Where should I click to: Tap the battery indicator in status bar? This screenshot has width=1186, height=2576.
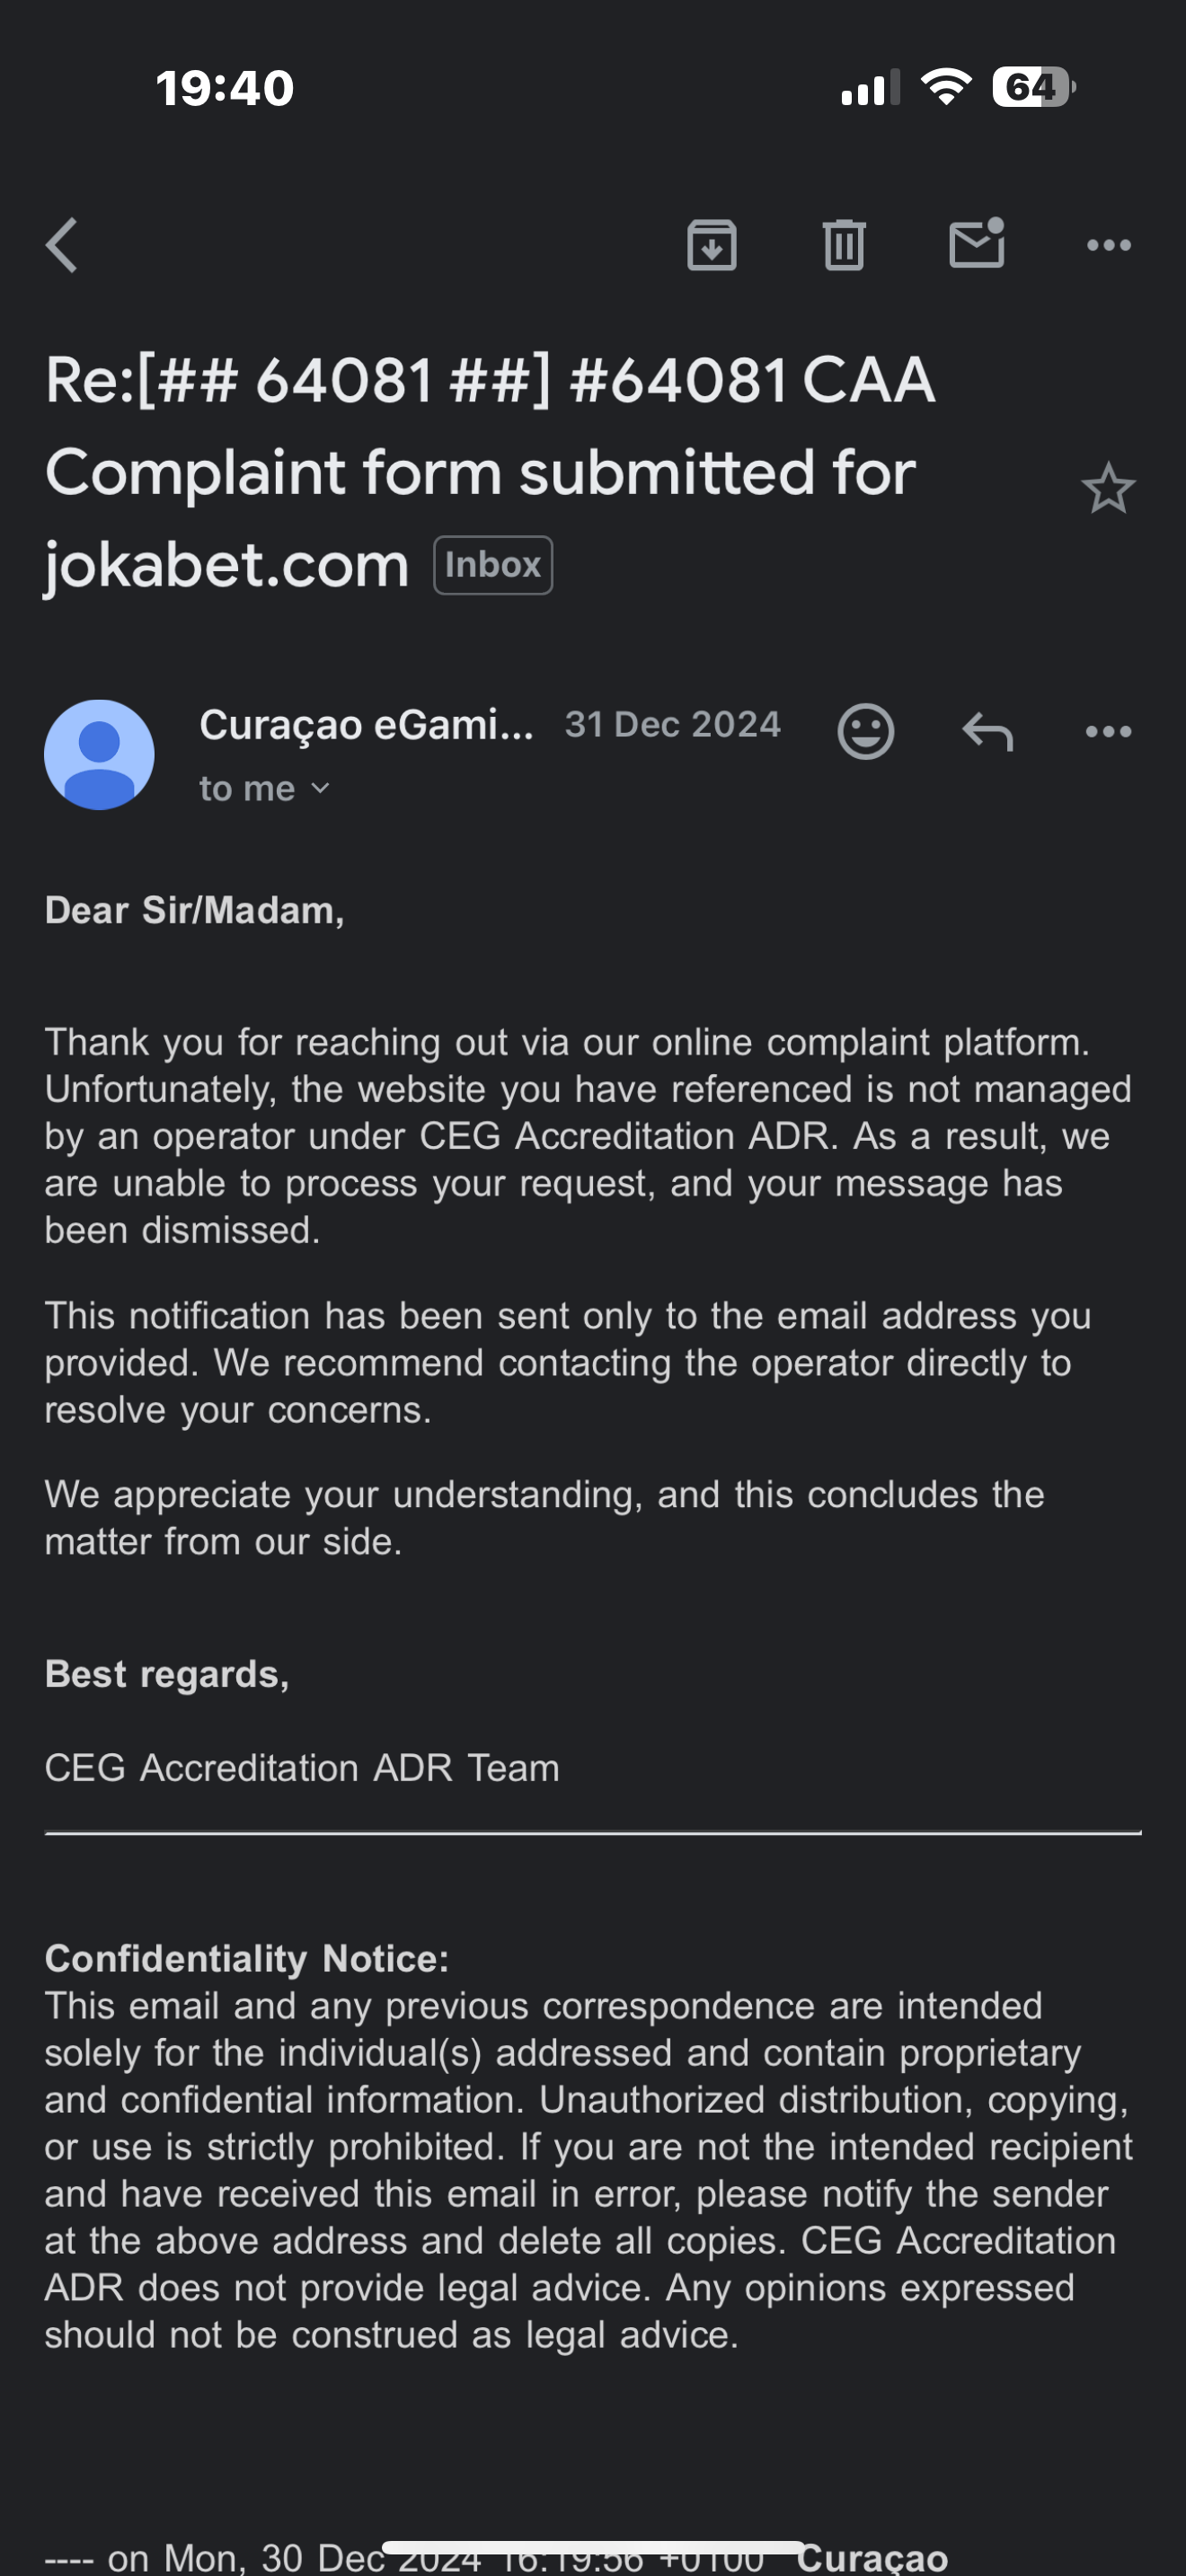[1033, 87]
